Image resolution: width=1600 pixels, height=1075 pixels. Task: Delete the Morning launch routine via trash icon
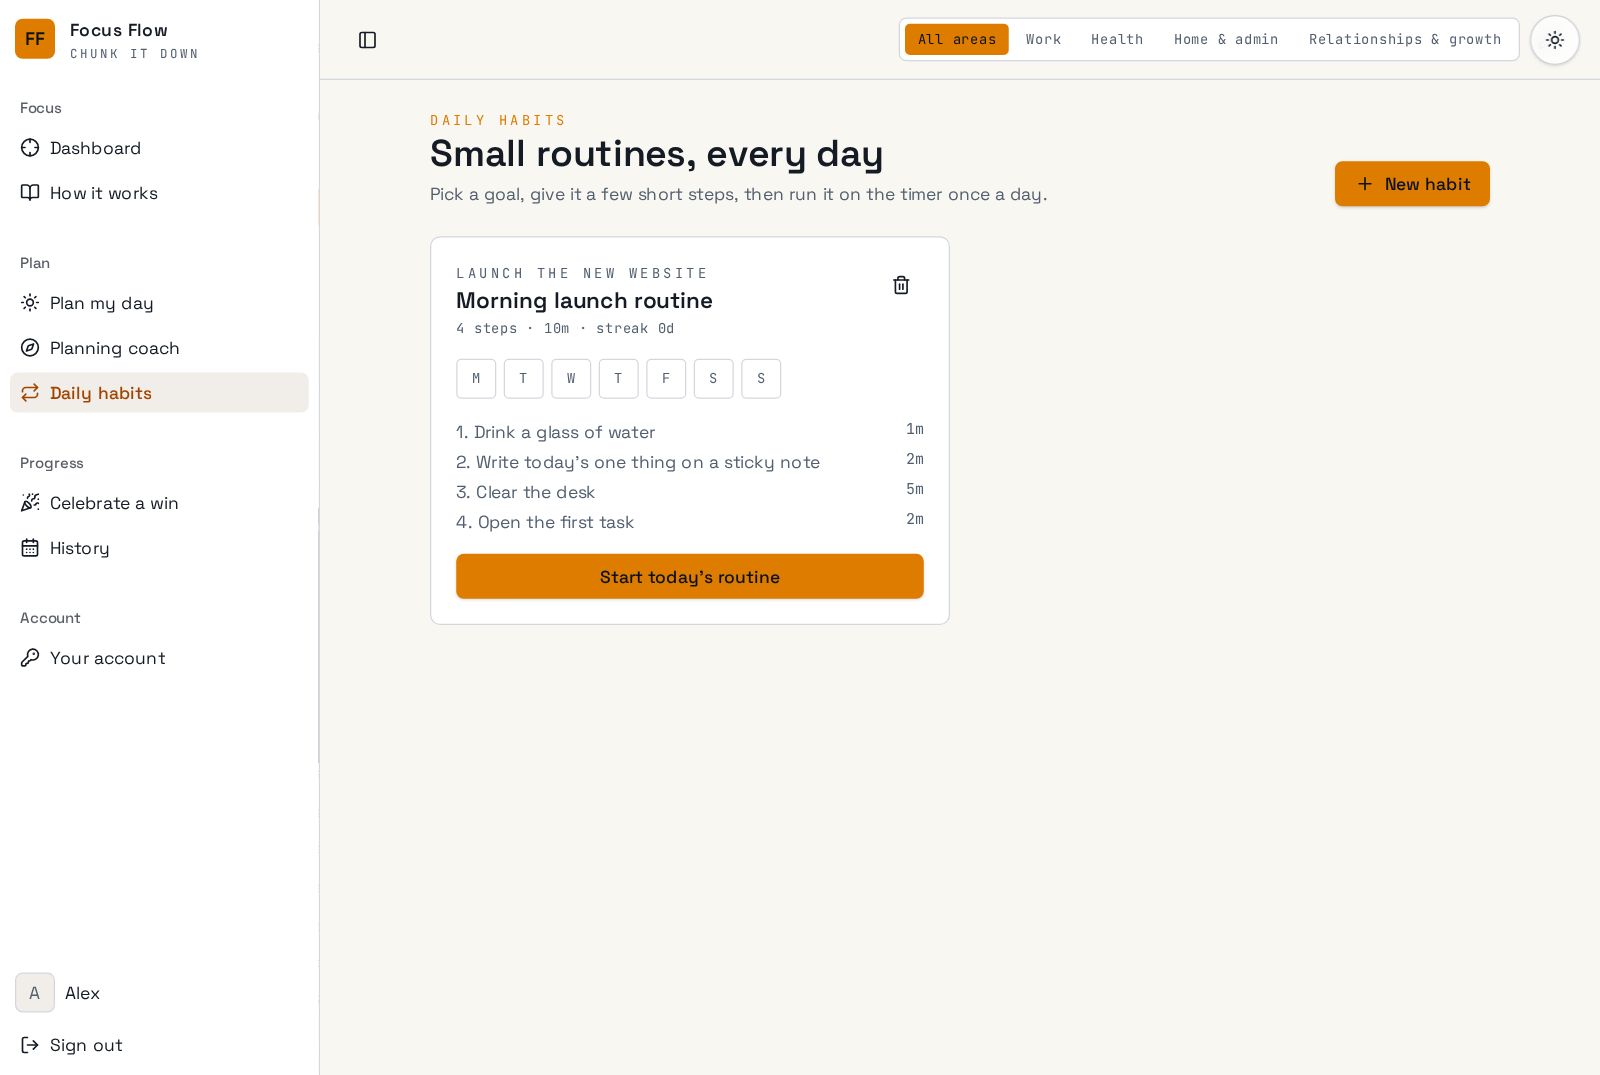coord(901,285)
